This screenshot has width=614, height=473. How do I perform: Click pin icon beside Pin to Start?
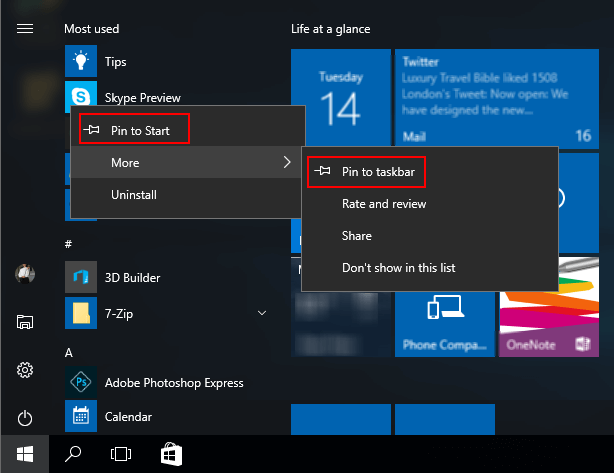click(92, 130)
